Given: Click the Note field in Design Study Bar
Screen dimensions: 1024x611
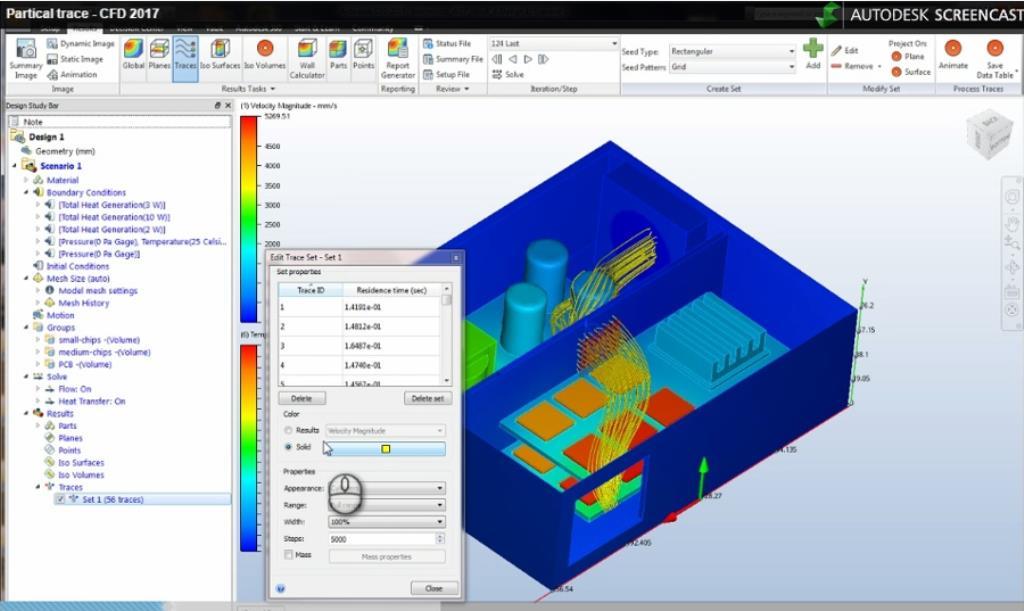Looking at the screenshot, I should click(x=120, y=122).
